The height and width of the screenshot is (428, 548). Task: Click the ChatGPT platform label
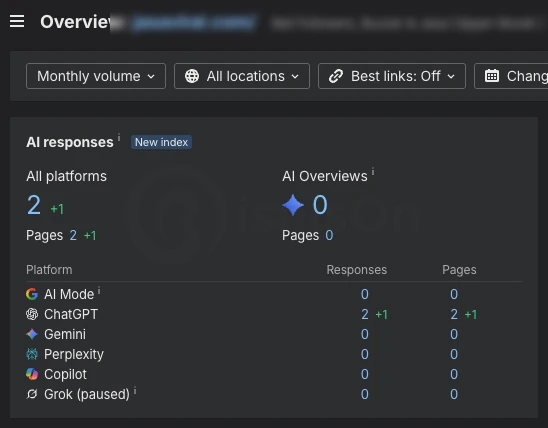coord(71,314)
